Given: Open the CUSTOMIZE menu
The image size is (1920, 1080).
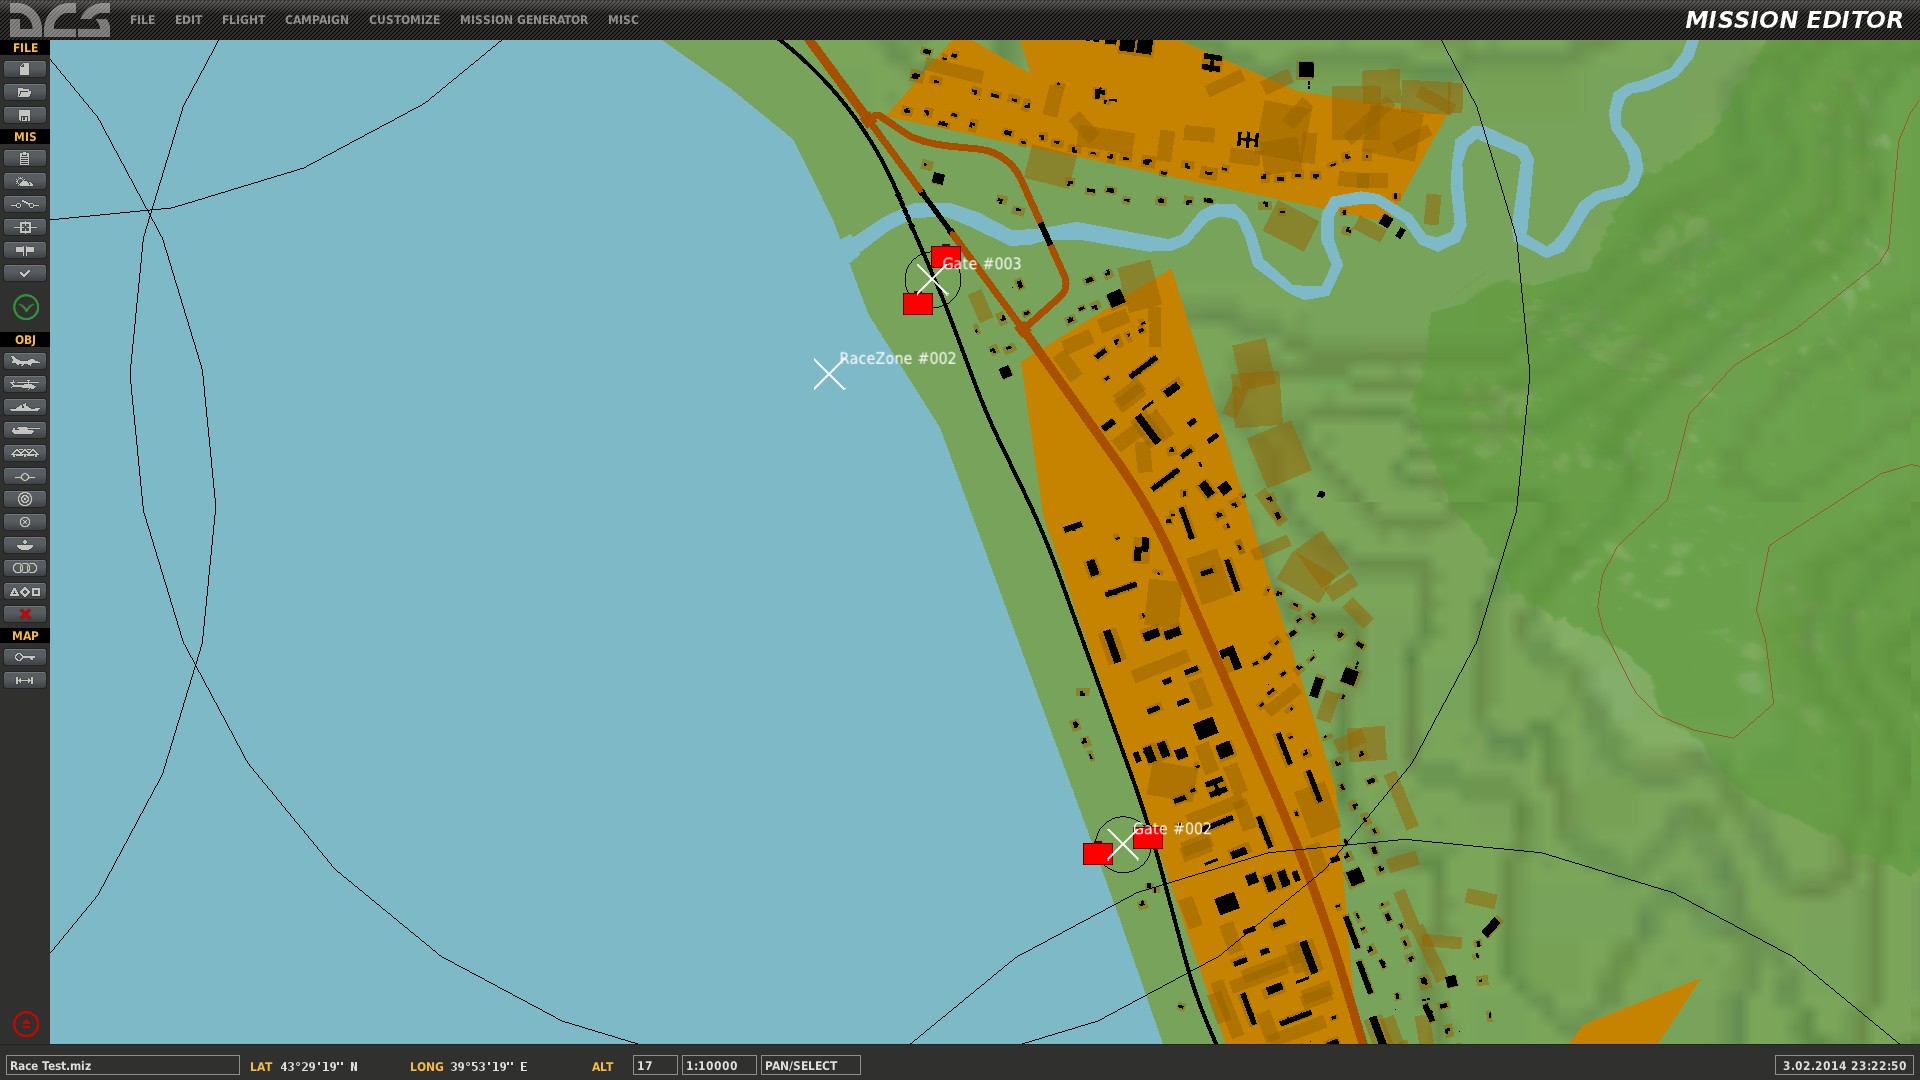Looking at the screenshot, I should [x=404, y=20].
